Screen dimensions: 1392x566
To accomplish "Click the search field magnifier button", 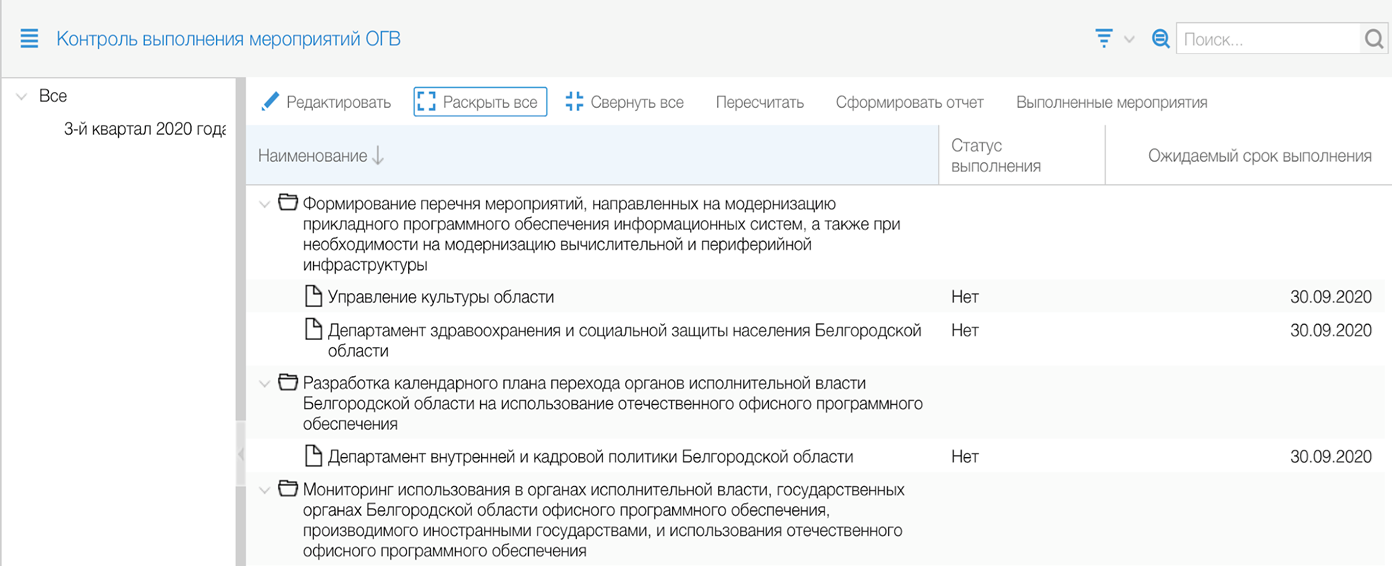I will pos(1373,39).
